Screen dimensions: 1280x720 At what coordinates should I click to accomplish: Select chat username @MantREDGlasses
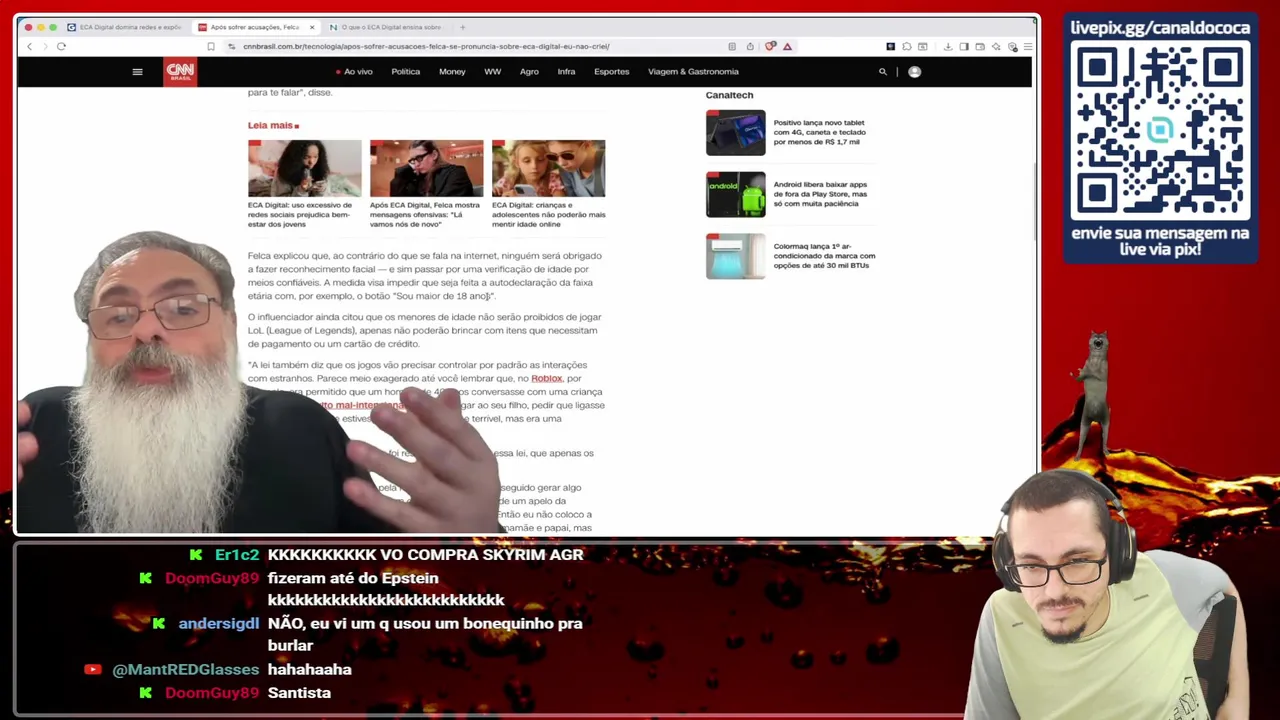pos(186,670)
